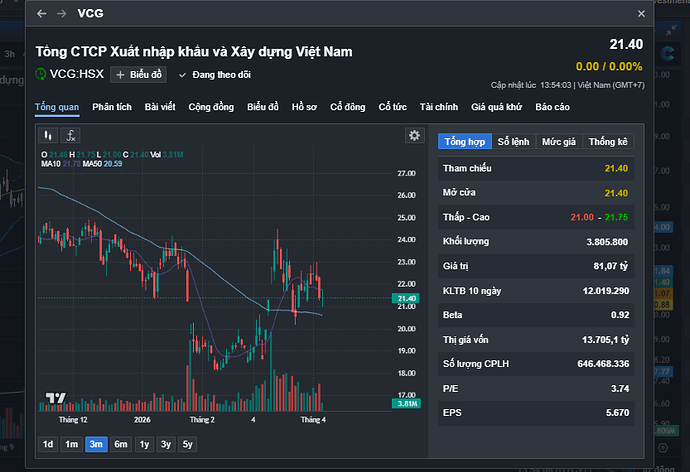Go back with the left arrow
Viewport: 690px width, 472px height.
pos(42,14)
